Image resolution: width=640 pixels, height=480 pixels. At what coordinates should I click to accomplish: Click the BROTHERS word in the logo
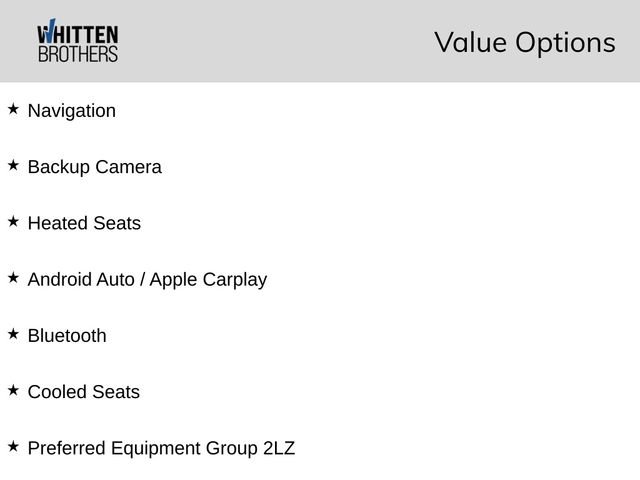[77, 54]
